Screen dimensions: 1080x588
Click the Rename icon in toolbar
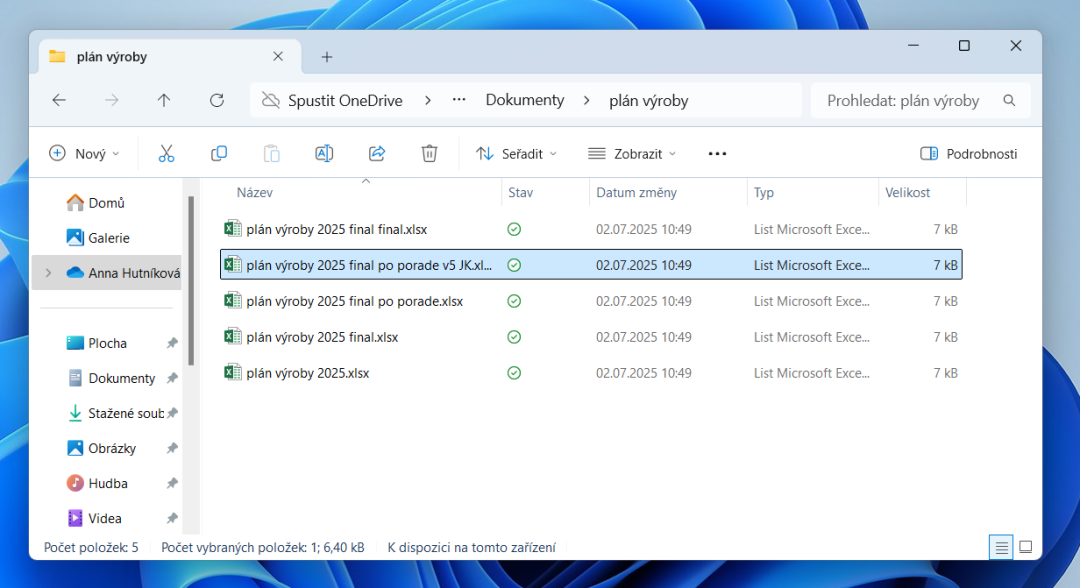pos(324,153)
